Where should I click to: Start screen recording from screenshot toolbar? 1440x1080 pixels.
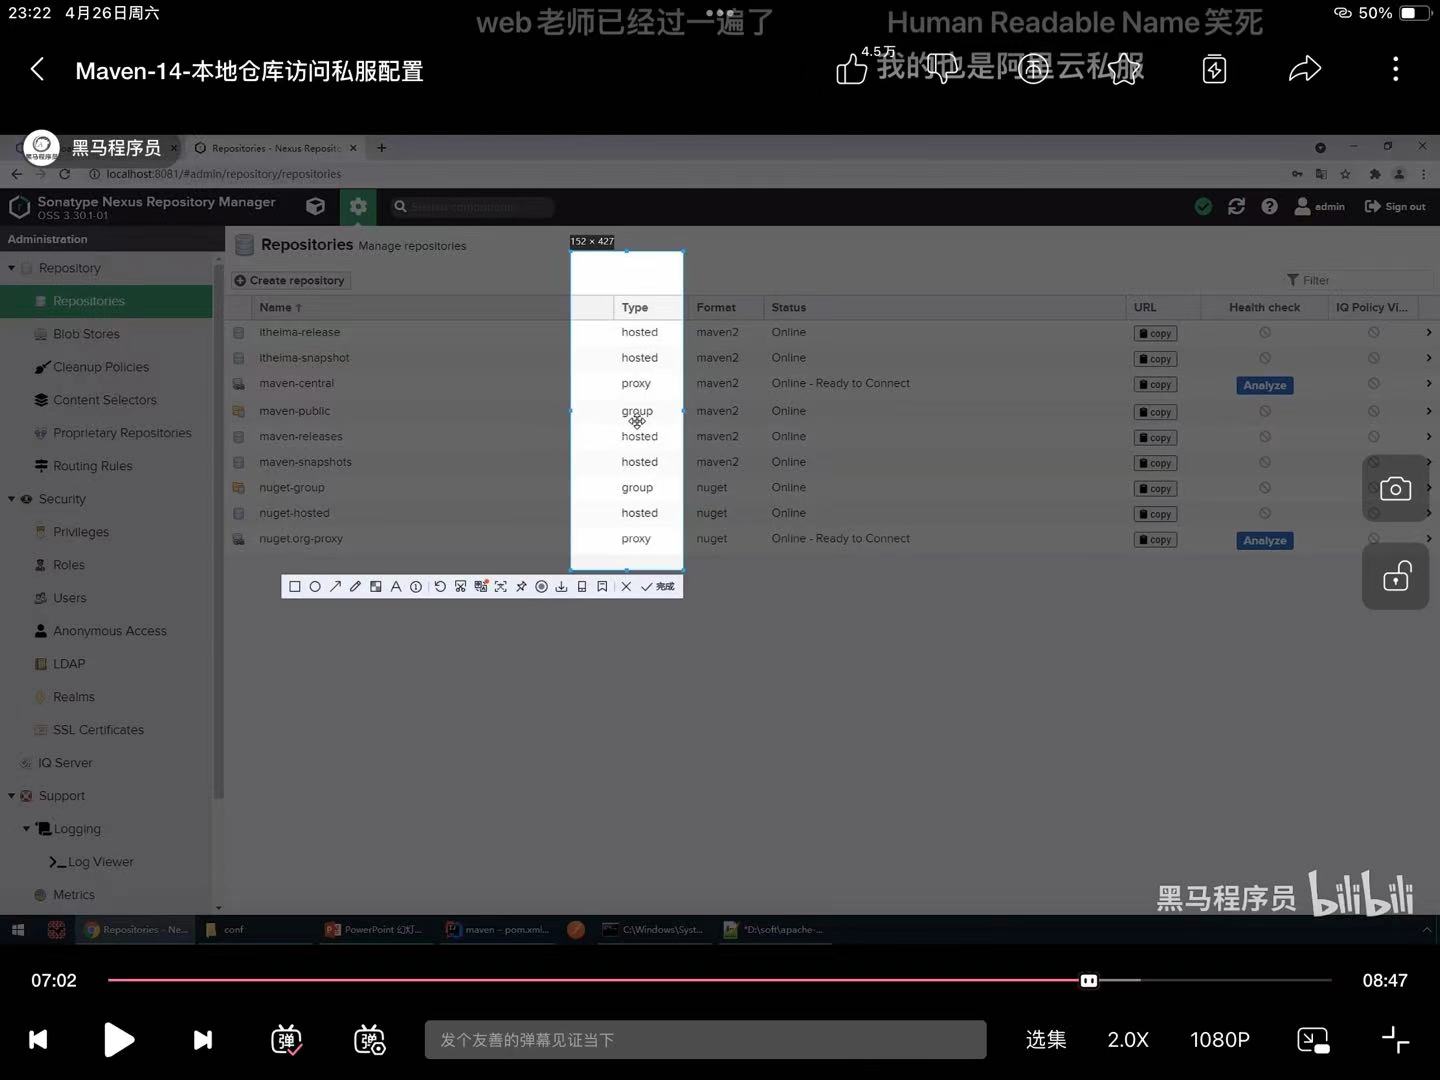click(x=541, y=587)
